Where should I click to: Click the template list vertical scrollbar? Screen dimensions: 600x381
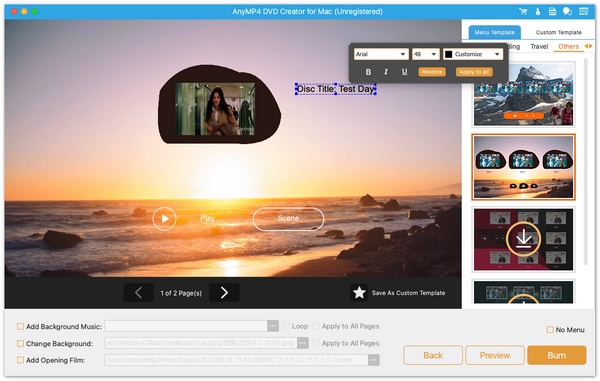click(585, 161)
